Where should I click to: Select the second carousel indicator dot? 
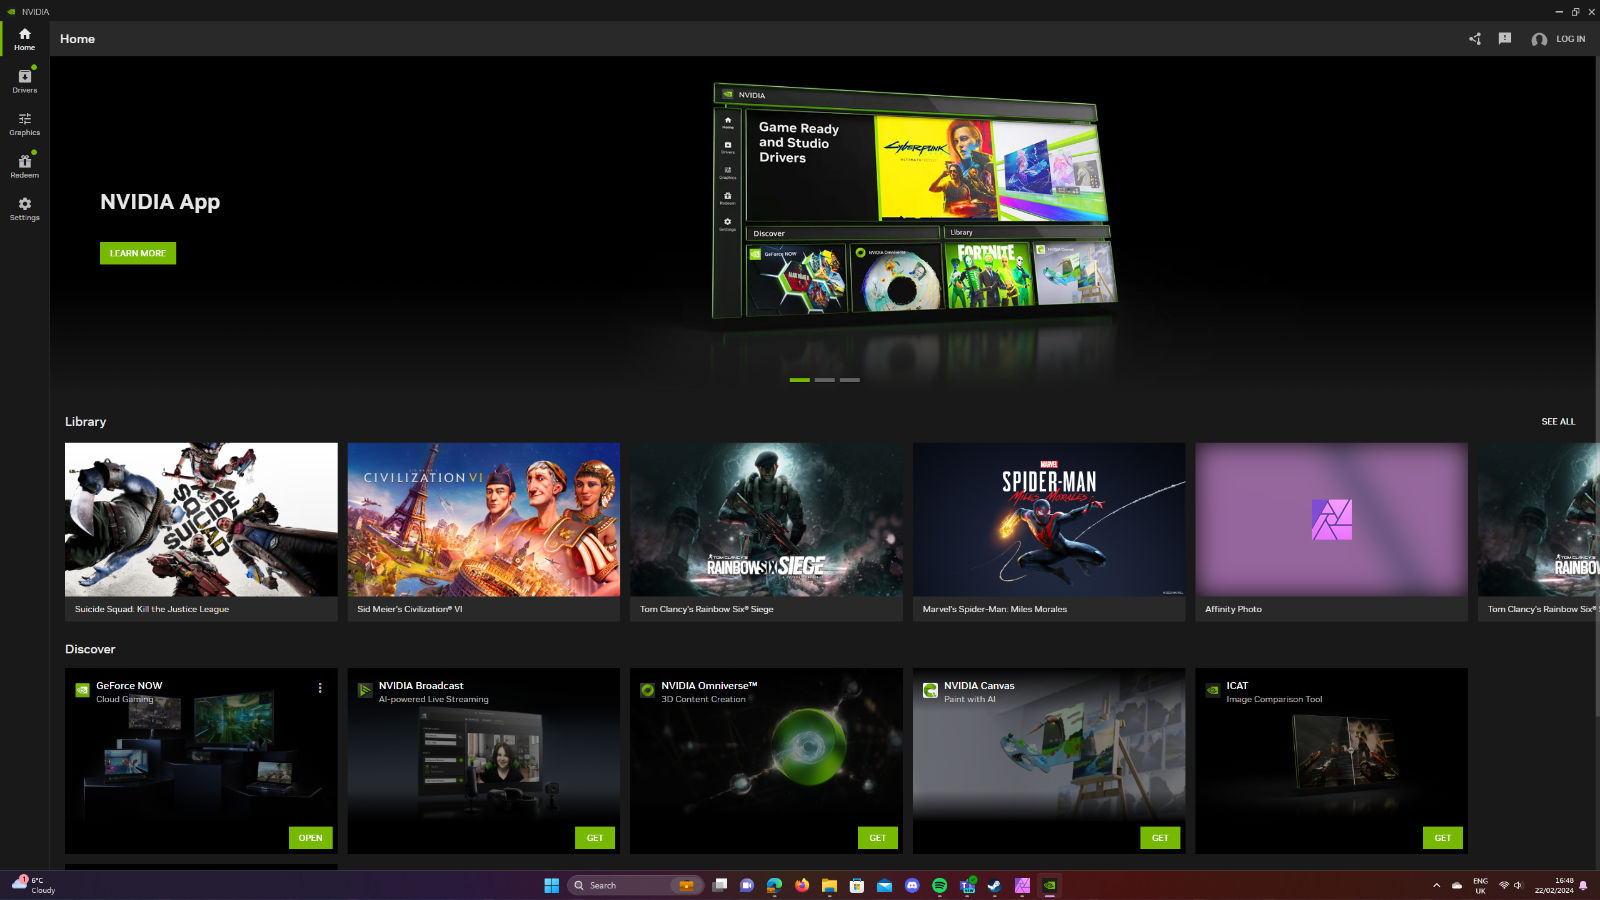point(826,380)
